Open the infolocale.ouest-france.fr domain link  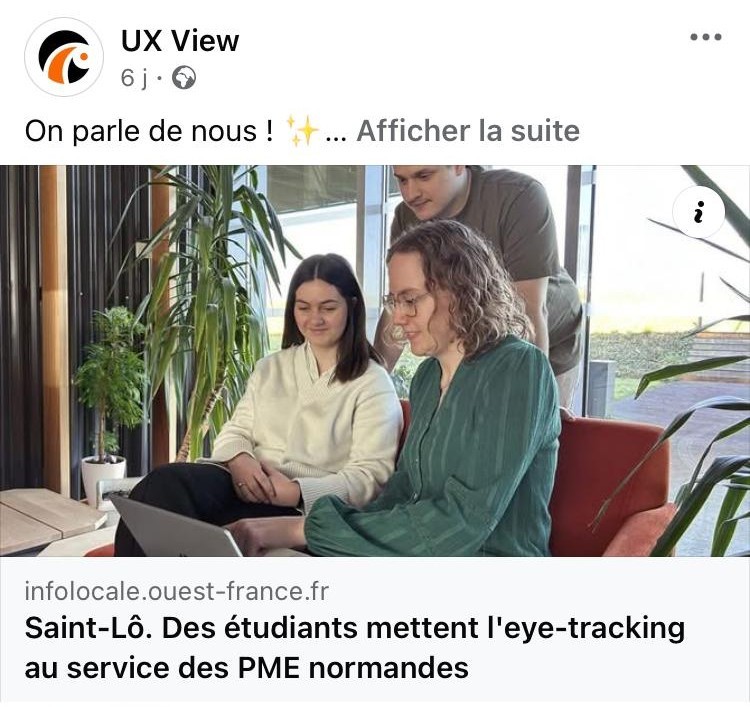pyautogui.click(x=176, y=591)
